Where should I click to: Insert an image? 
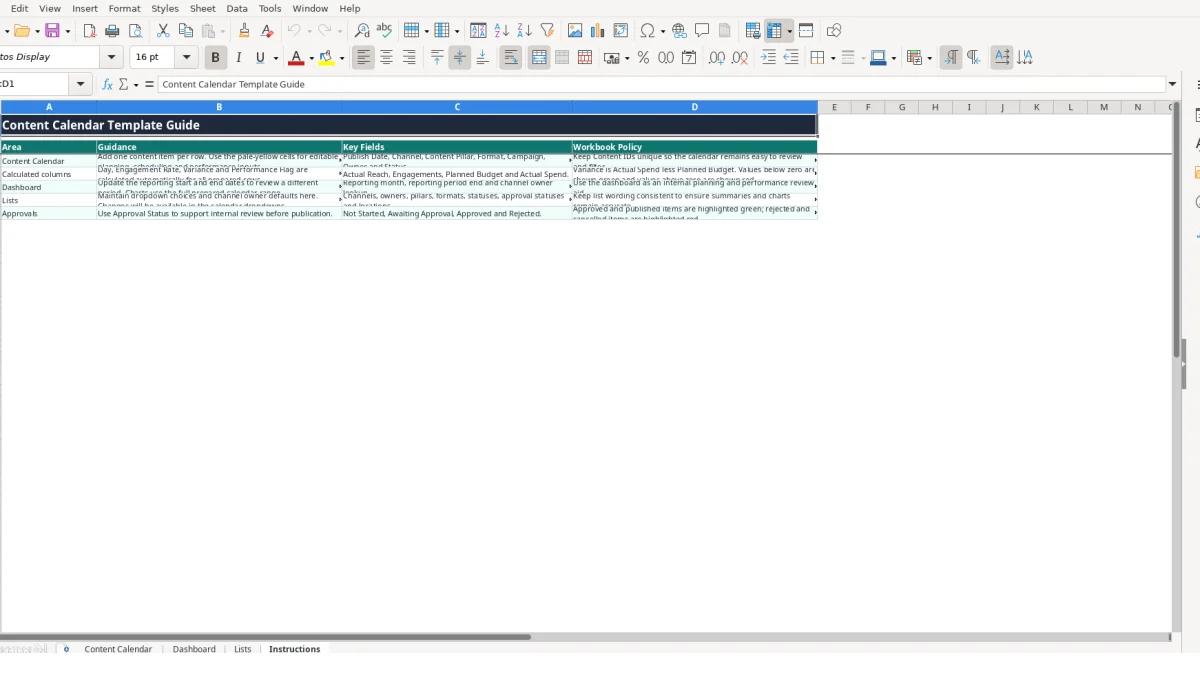point(575,31)
